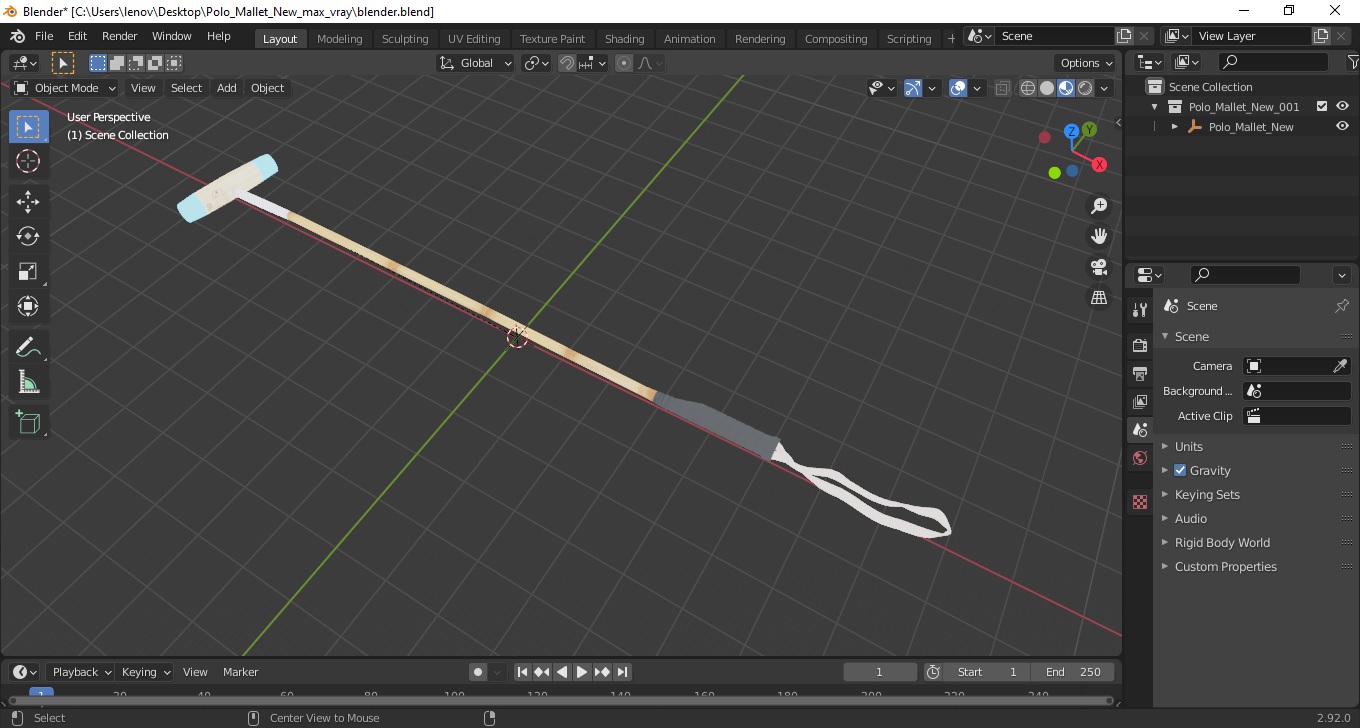This screenshot has height=728, width=1360.
Task: Switch to Modeling workspace tab
Action: [x=339, y=39]
